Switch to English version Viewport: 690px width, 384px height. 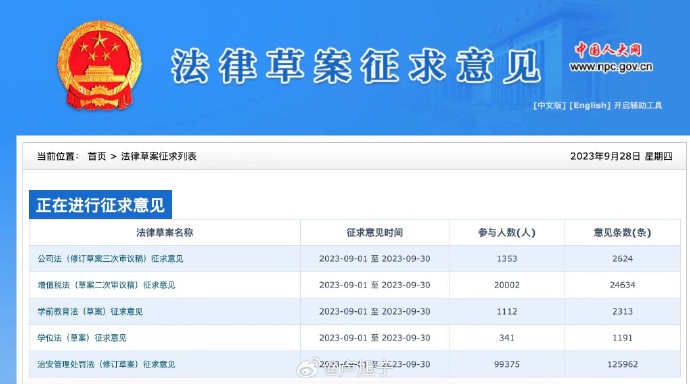tap(590, 106)
